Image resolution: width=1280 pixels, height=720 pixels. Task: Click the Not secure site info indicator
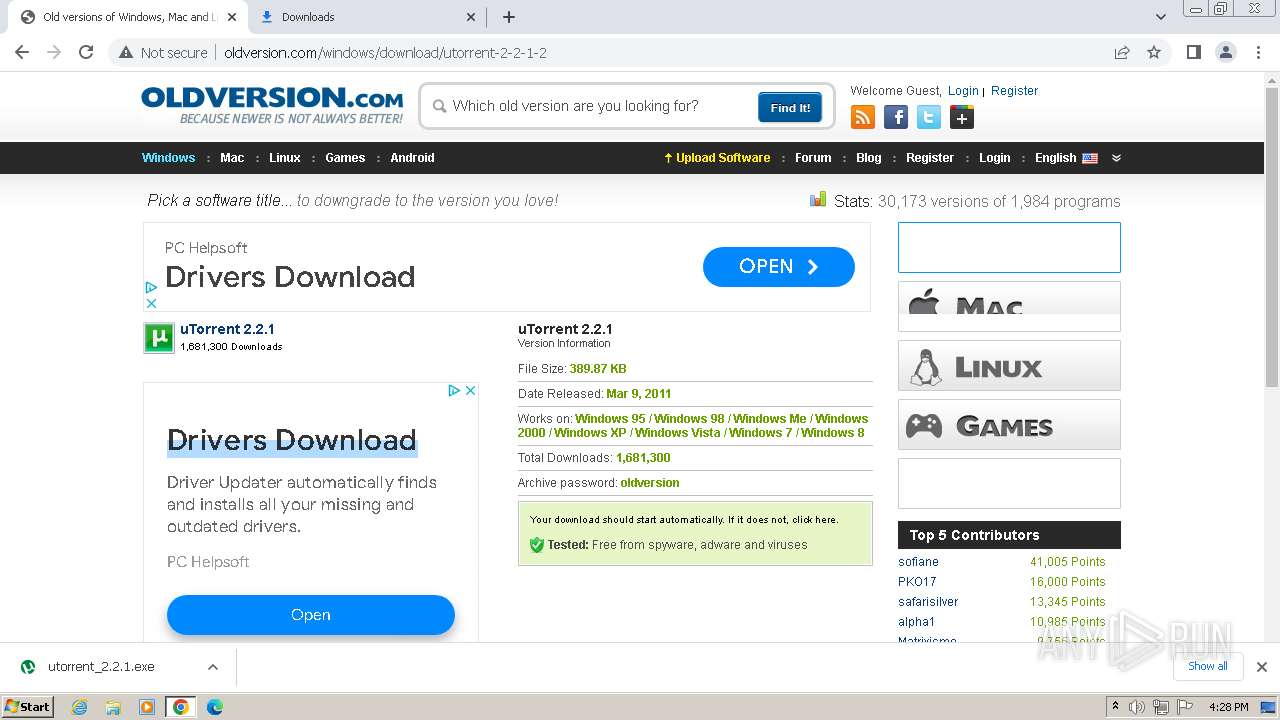(x=163, y=53)
